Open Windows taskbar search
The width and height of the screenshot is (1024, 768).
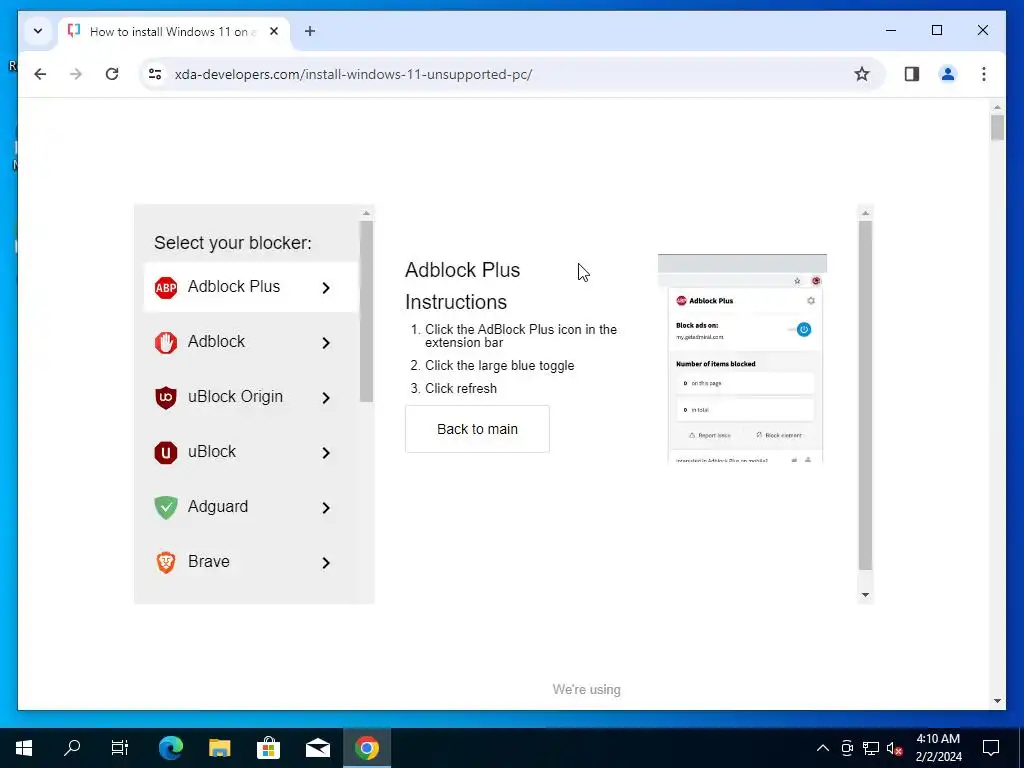click(x=72, y=748)
